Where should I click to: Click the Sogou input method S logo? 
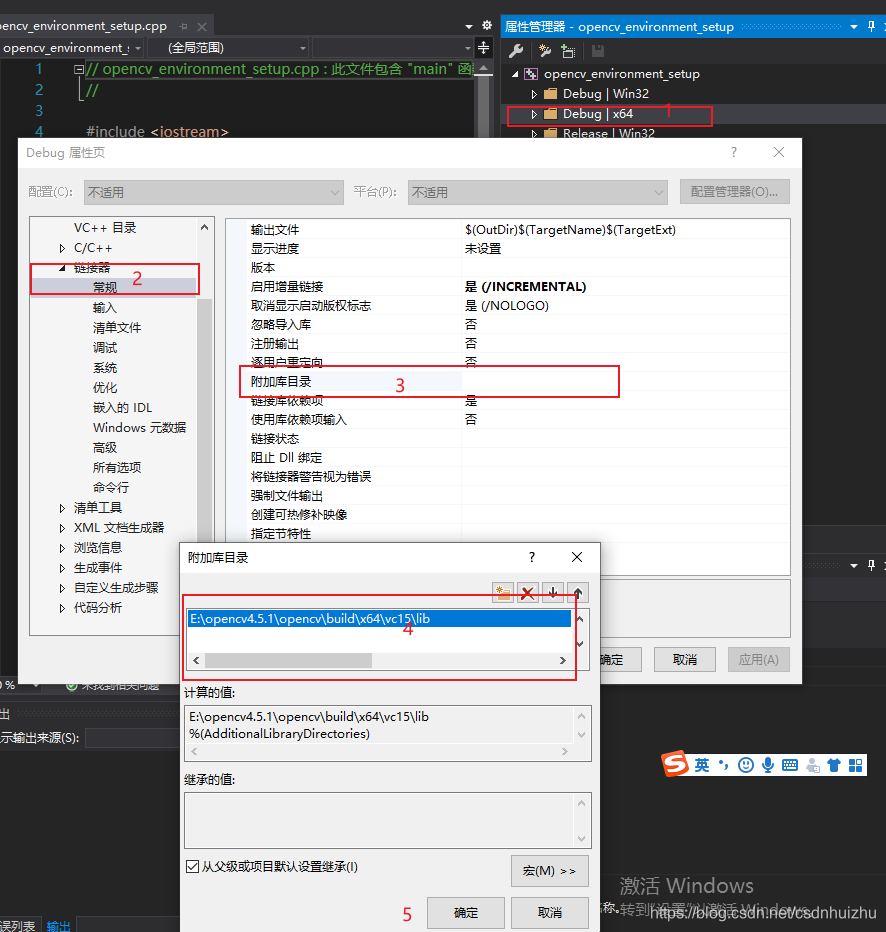[x=675, y=764]
